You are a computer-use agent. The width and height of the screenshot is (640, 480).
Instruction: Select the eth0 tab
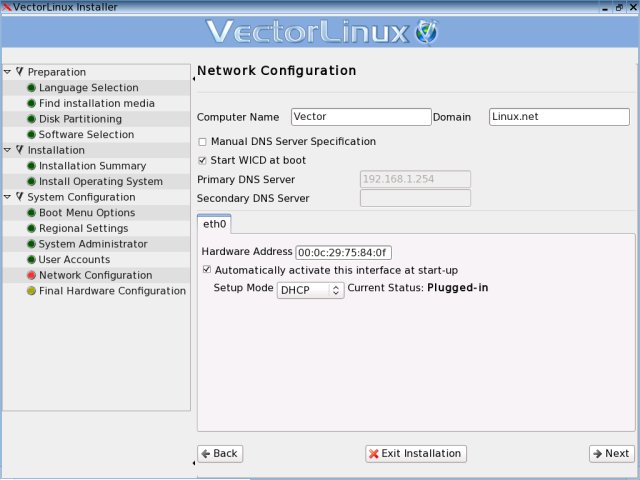click(214, 224)
